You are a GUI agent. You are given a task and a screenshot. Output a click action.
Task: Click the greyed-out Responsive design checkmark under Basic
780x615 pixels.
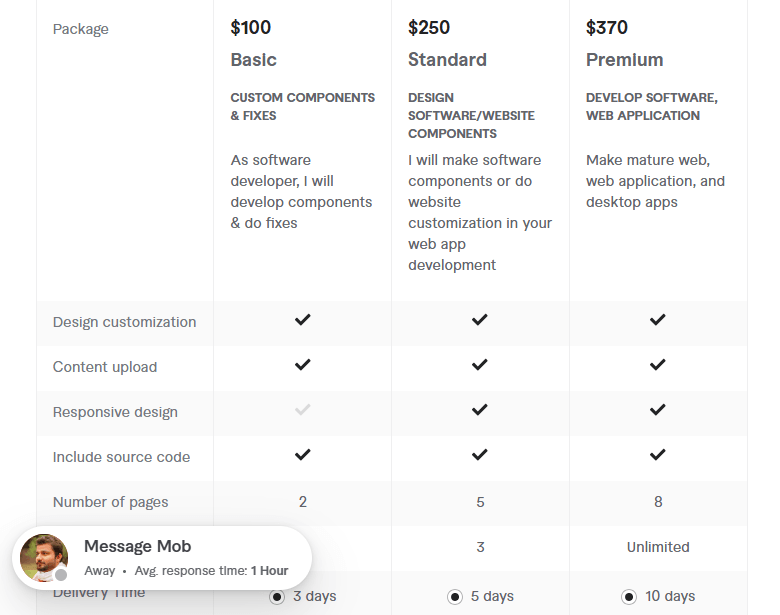click(x=302, y=410)
